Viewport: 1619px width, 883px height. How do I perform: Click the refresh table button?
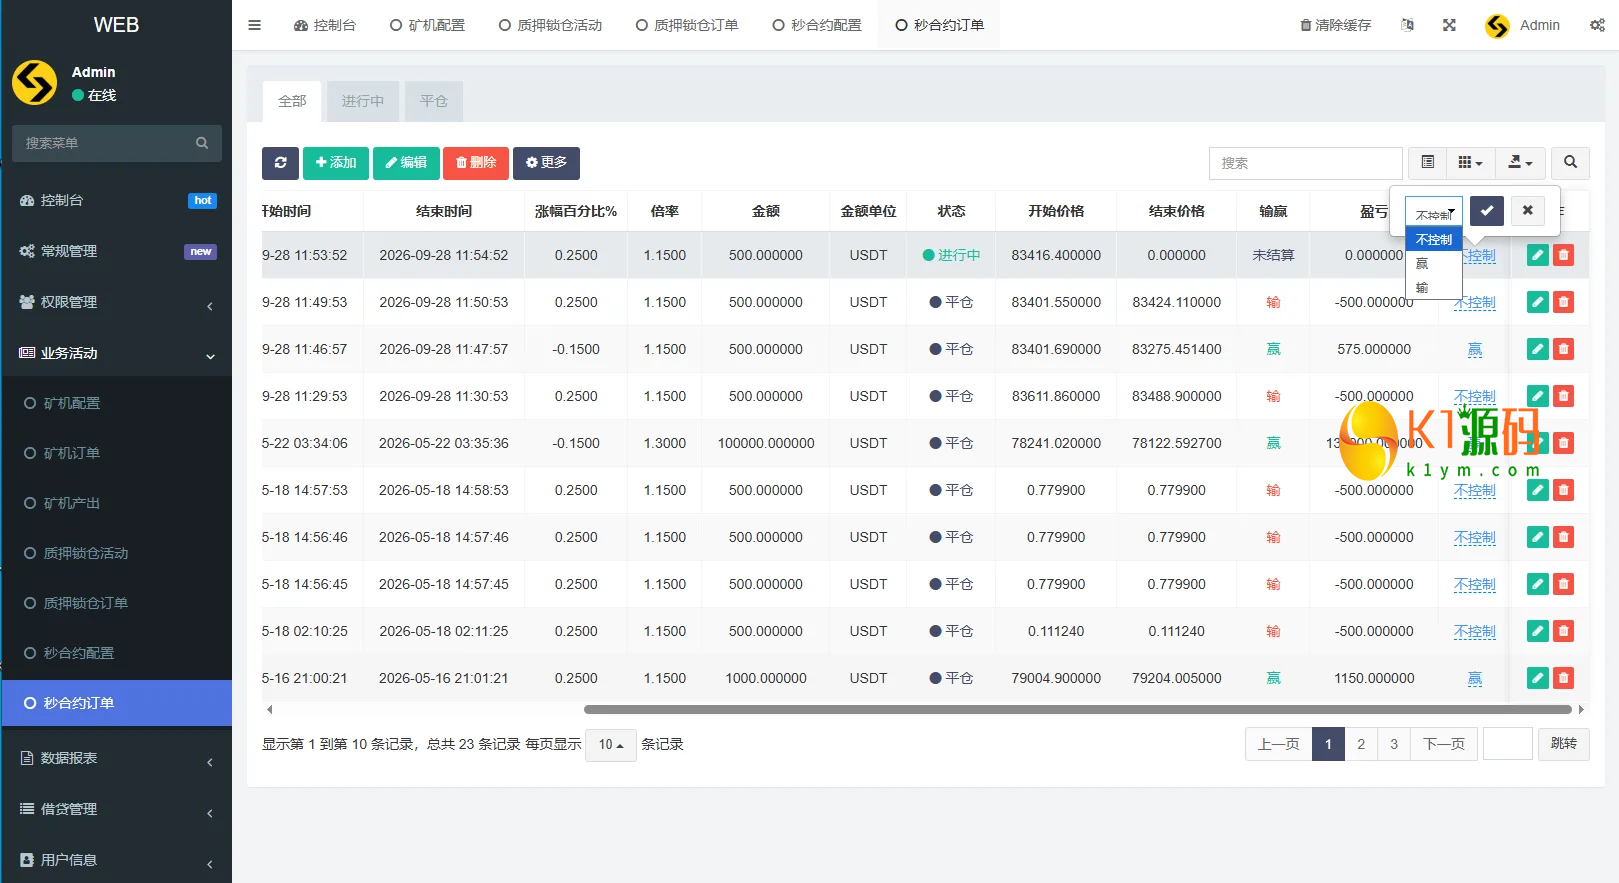pyautogui.click(x=280, y=163)
